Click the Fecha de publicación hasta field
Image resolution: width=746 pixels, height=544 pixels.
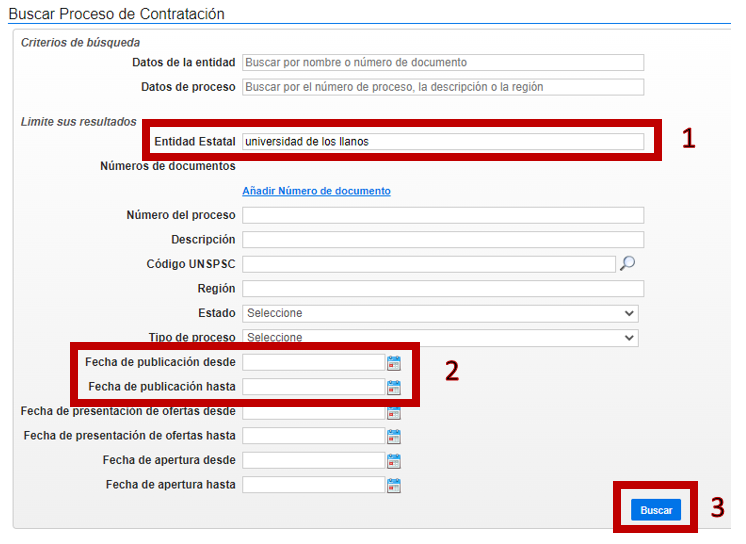click(314, 386)
